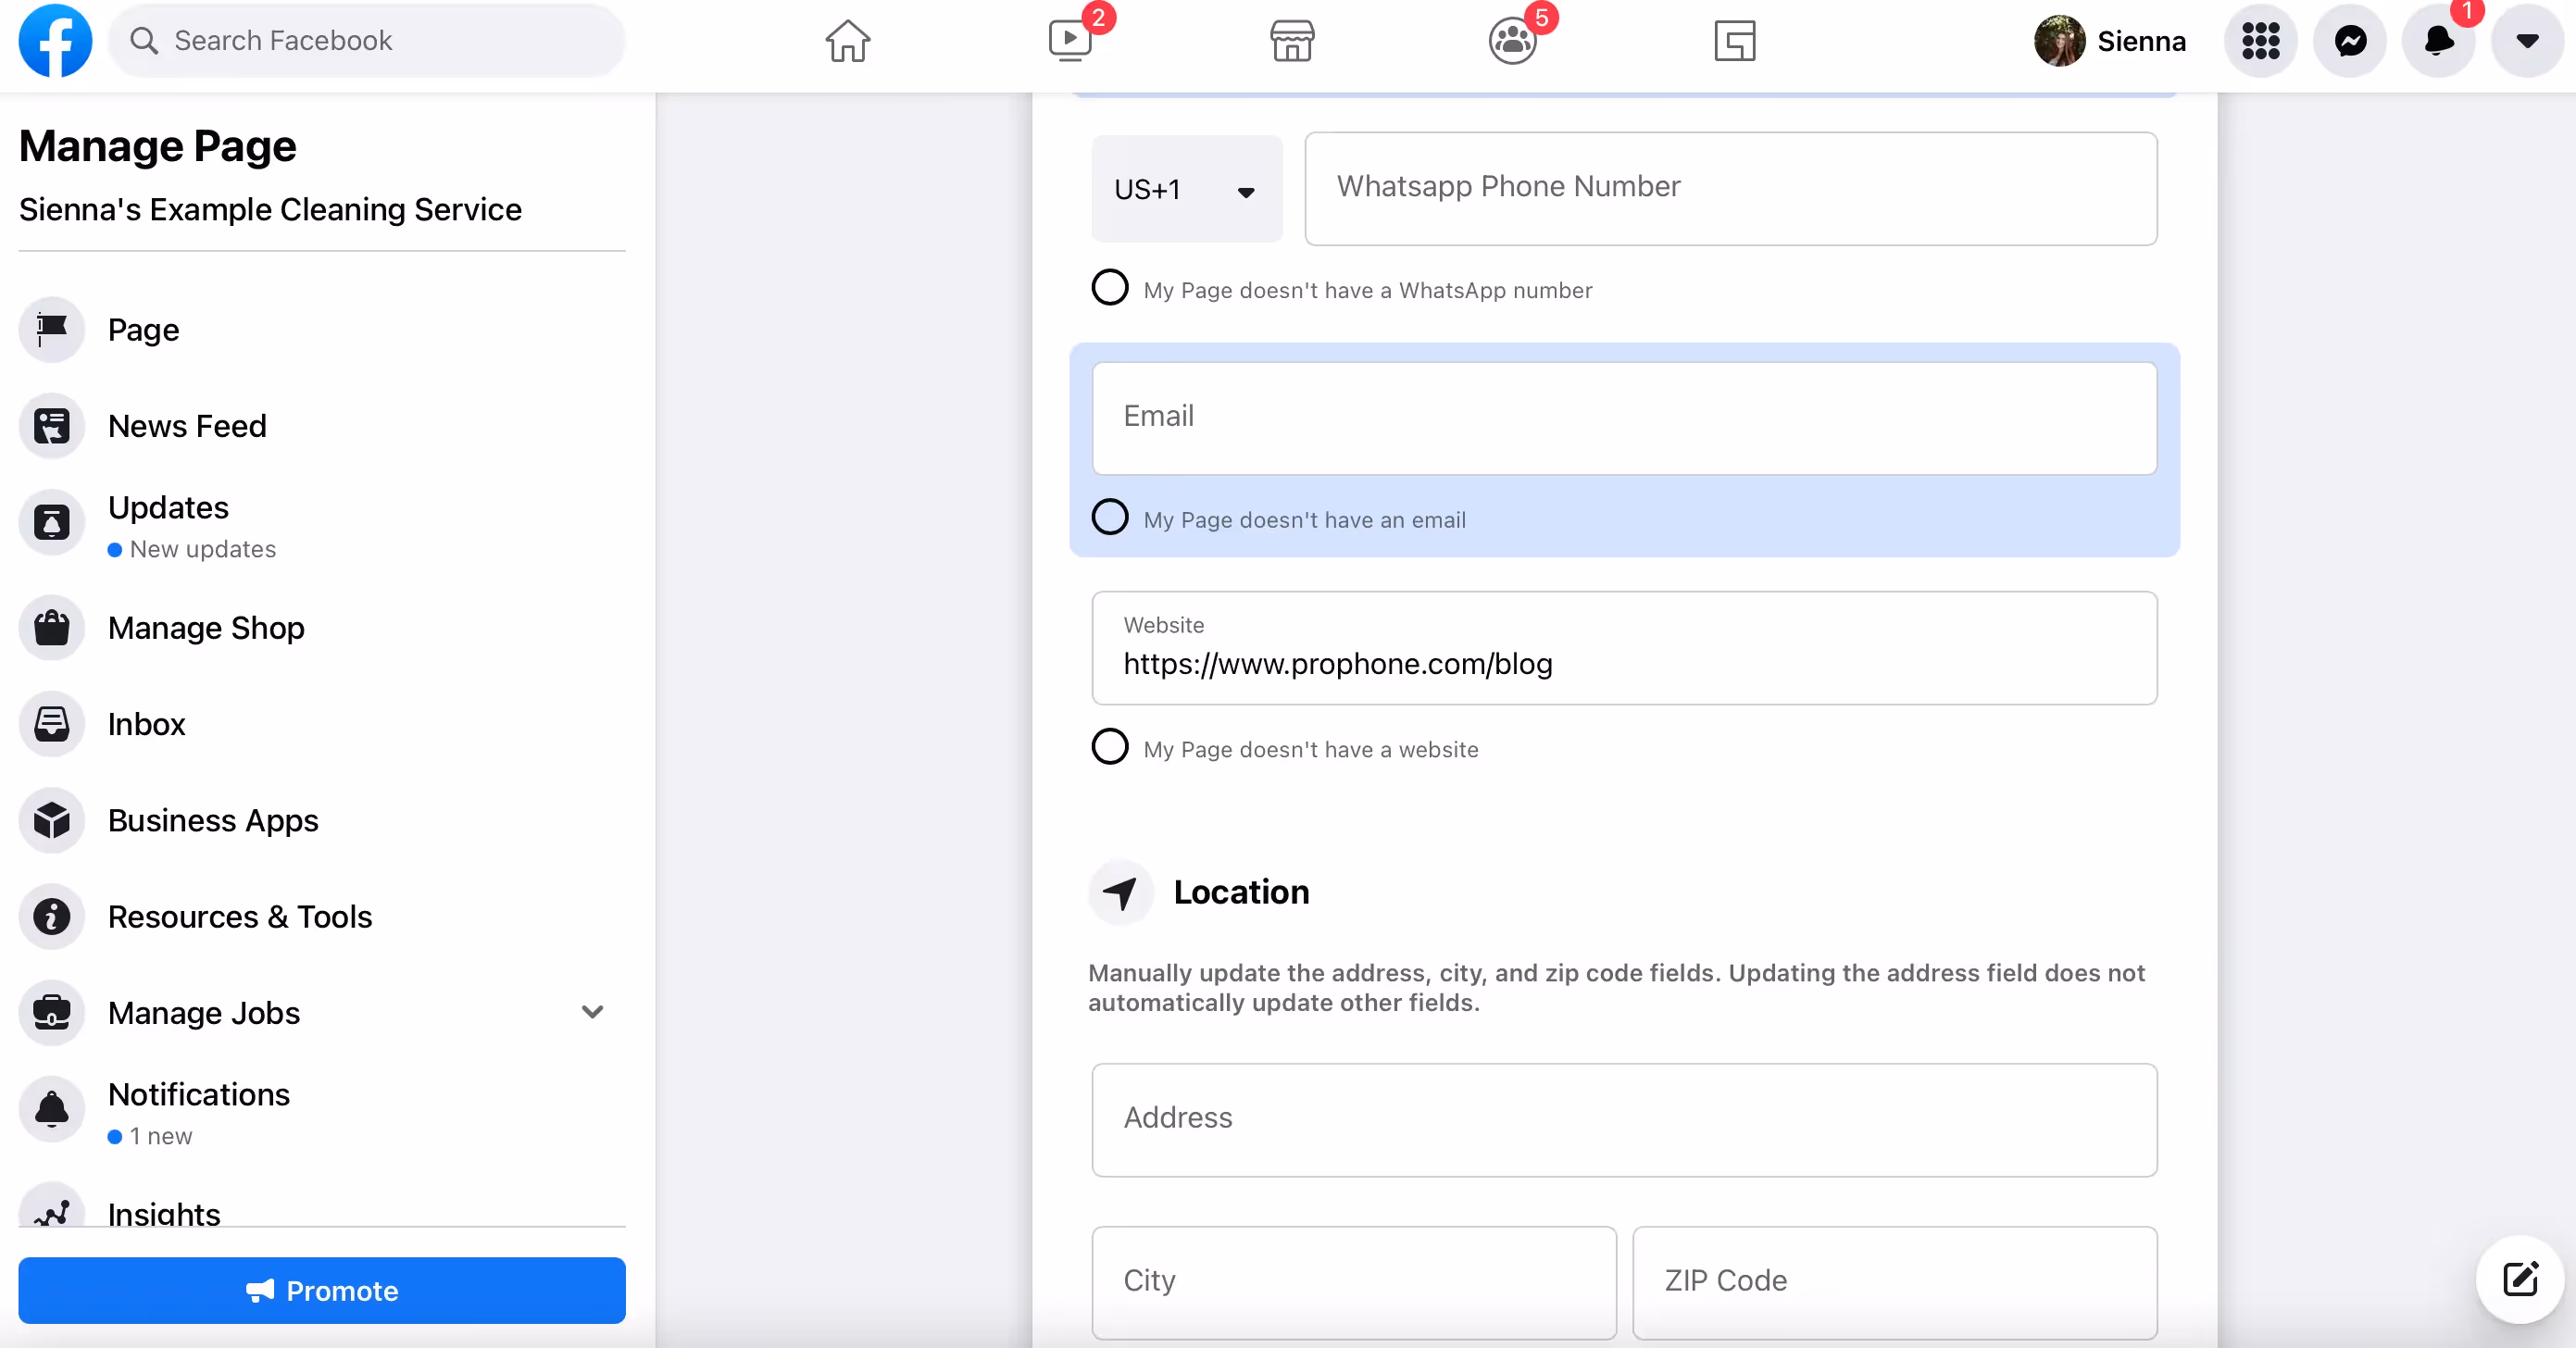Click the Facebook logo icon
This screenshot has height=1348, width=2576.
[x=55, y=41]
